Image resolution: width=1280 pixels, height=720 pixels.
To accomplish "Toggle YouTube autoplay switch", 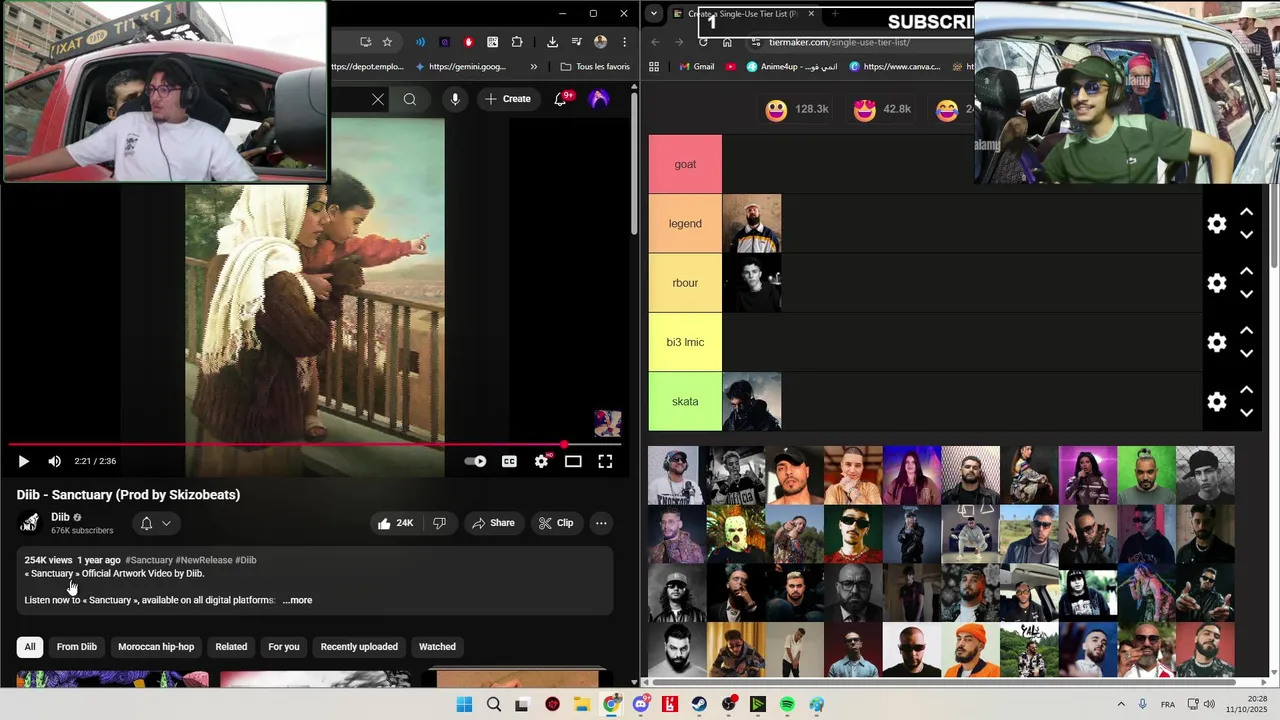I will [x=476, y=461].
